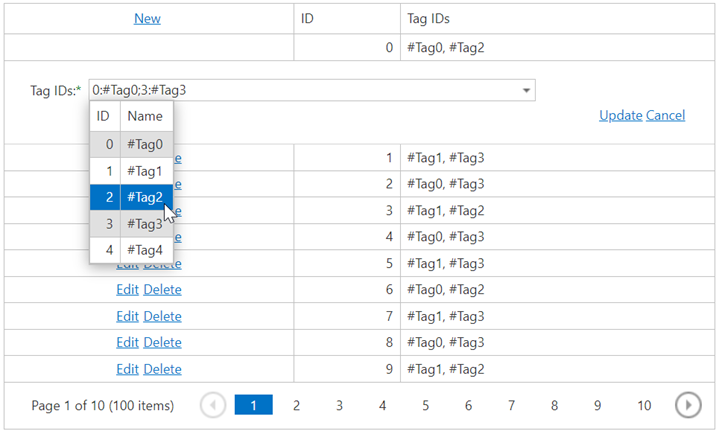Click cell '#Tag0, #Tag3' in row 2
The width and height of the screenshot is (719, 434).
click(557, 184)
